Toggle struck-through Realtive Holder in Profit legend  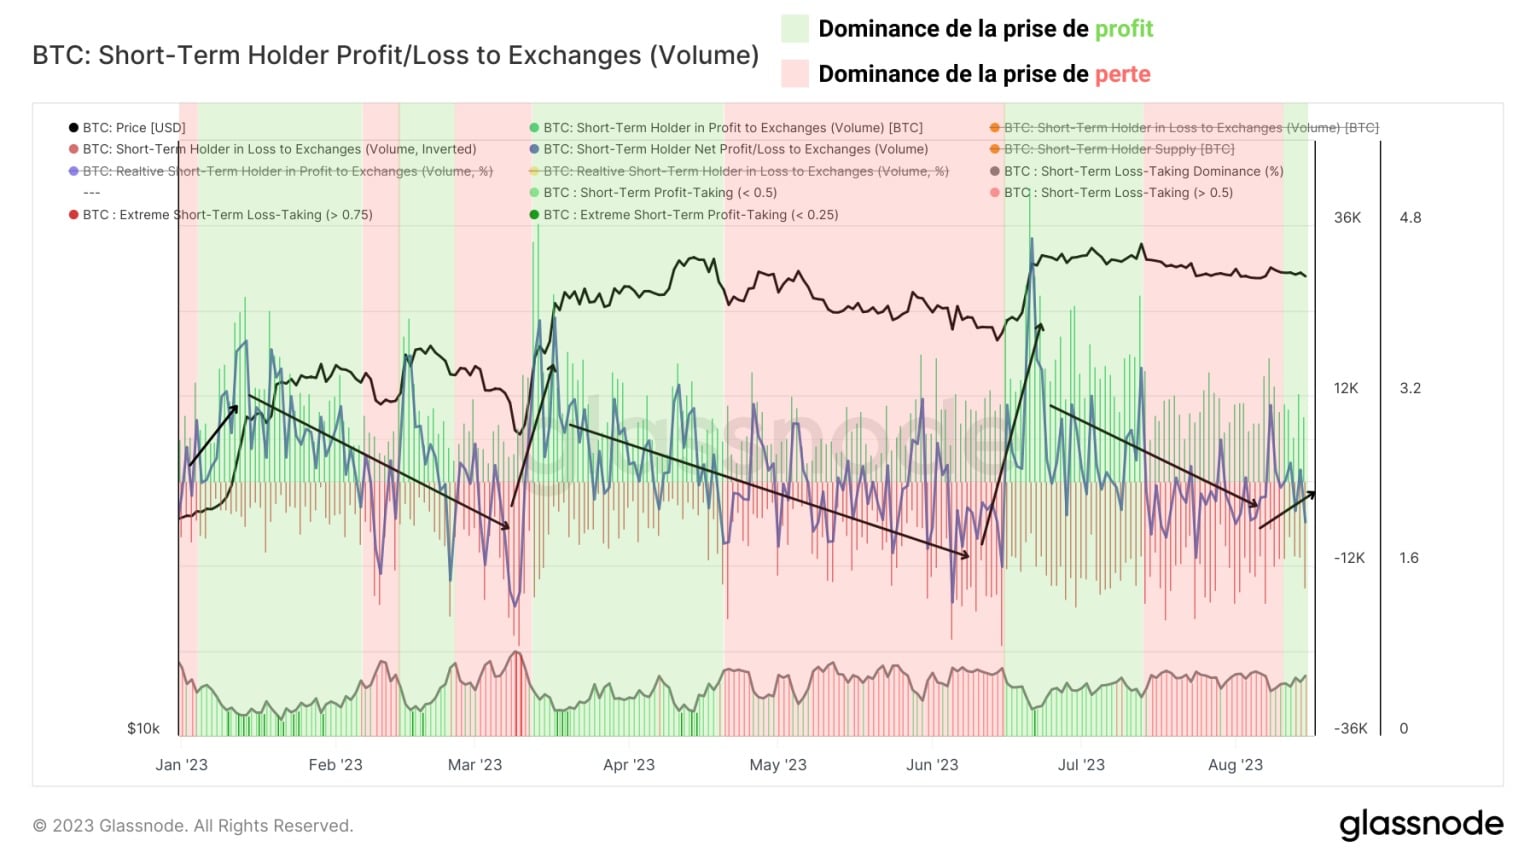(x=281, y=171)
